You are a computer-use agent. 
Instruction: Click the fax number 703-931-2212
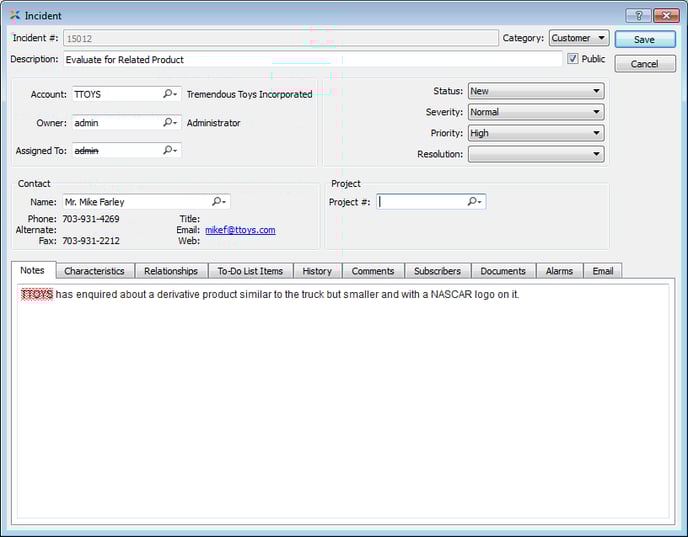[x=91, y=240]
